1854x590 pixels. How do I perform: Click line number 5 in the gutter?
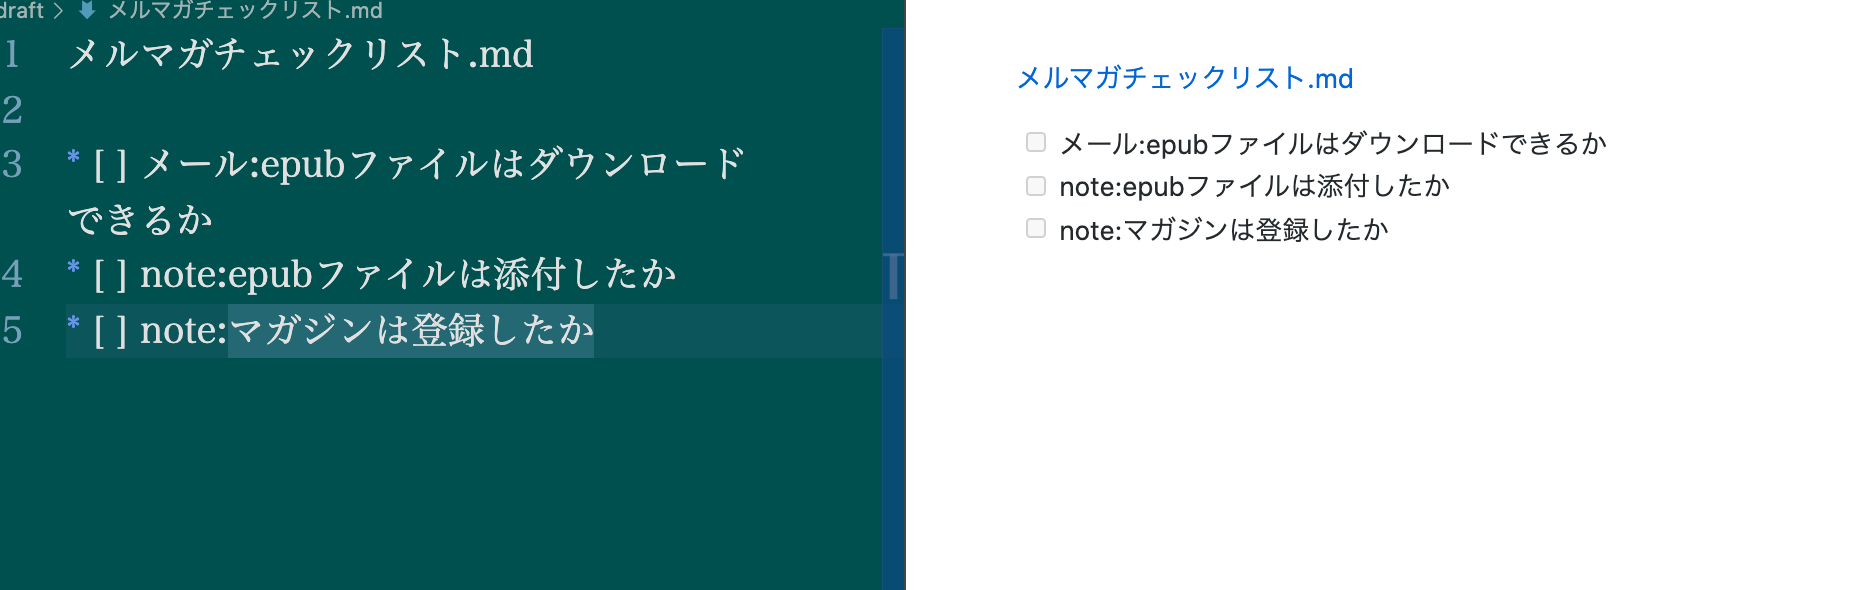point(12,330)
